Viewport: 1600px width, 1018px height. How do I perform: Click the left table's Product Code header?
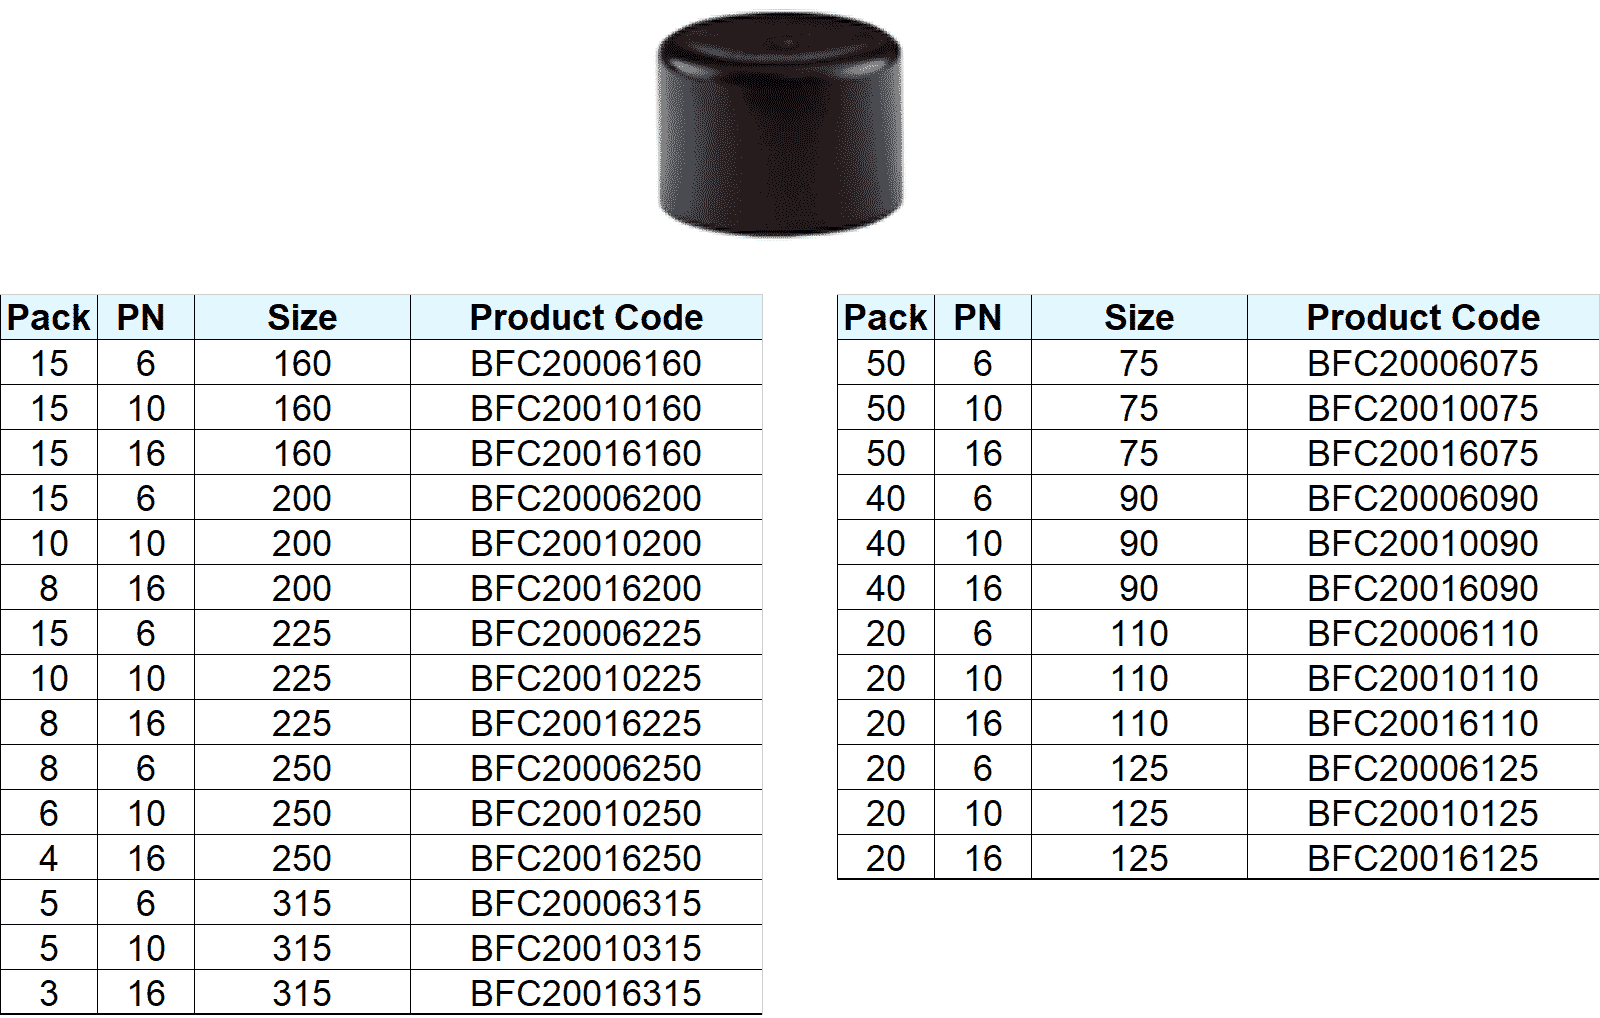tap(586, 318)
